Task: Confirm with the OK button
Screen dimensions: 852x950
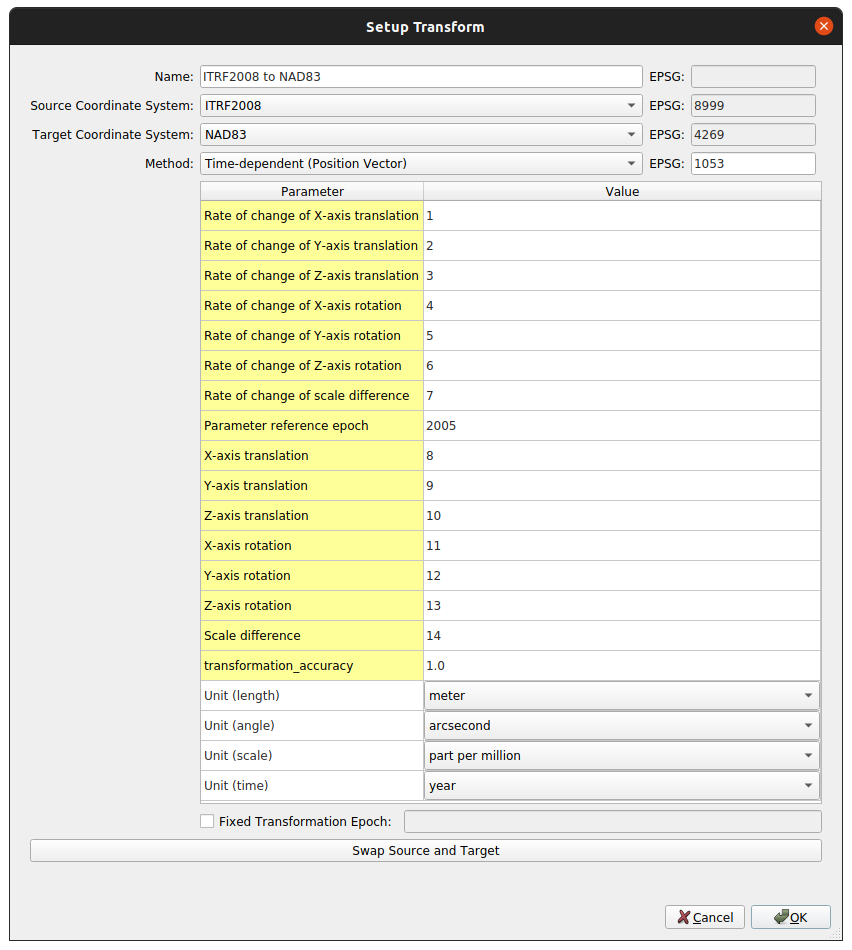Action: tap(791, 917)
